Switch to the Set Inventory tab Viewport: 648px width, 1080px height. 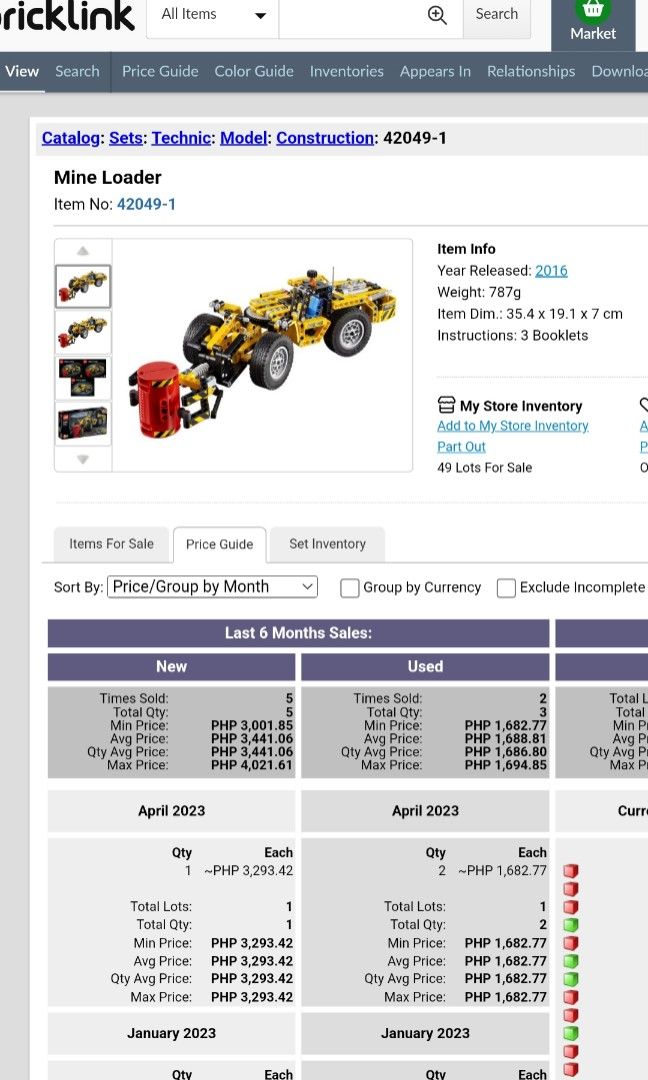point(327,544)
